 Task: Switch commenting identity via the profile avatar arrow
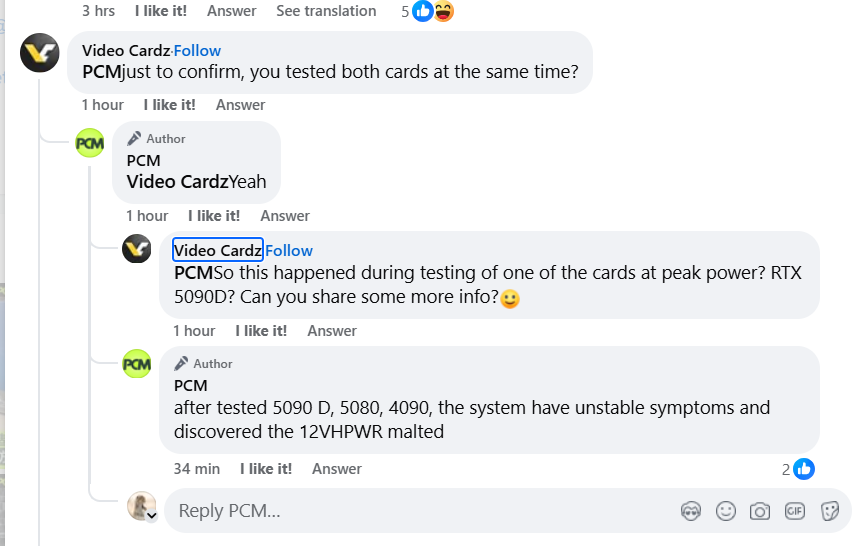[x=151, y=516]
